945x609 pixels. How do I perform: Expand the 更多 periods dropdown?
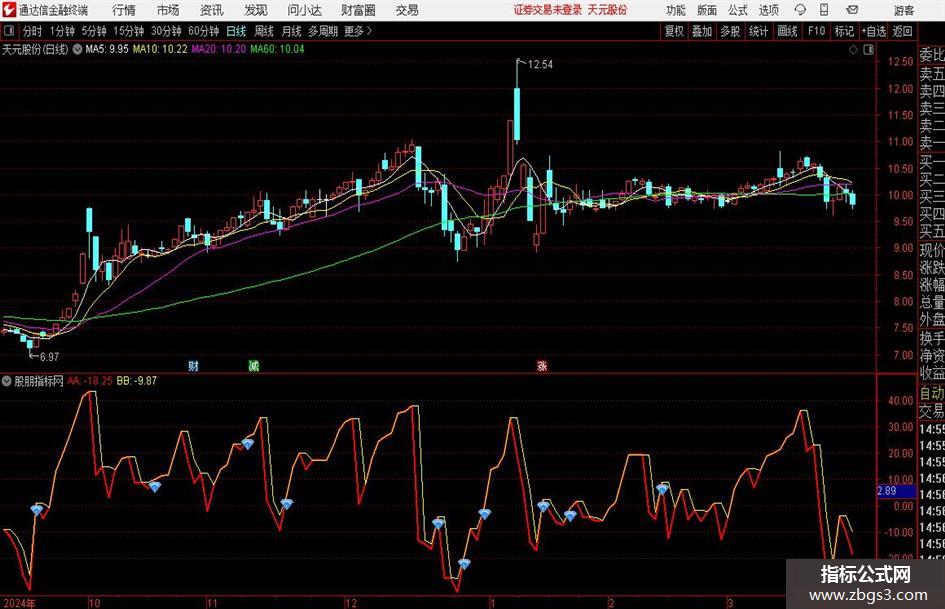click(x=358, y=31)
